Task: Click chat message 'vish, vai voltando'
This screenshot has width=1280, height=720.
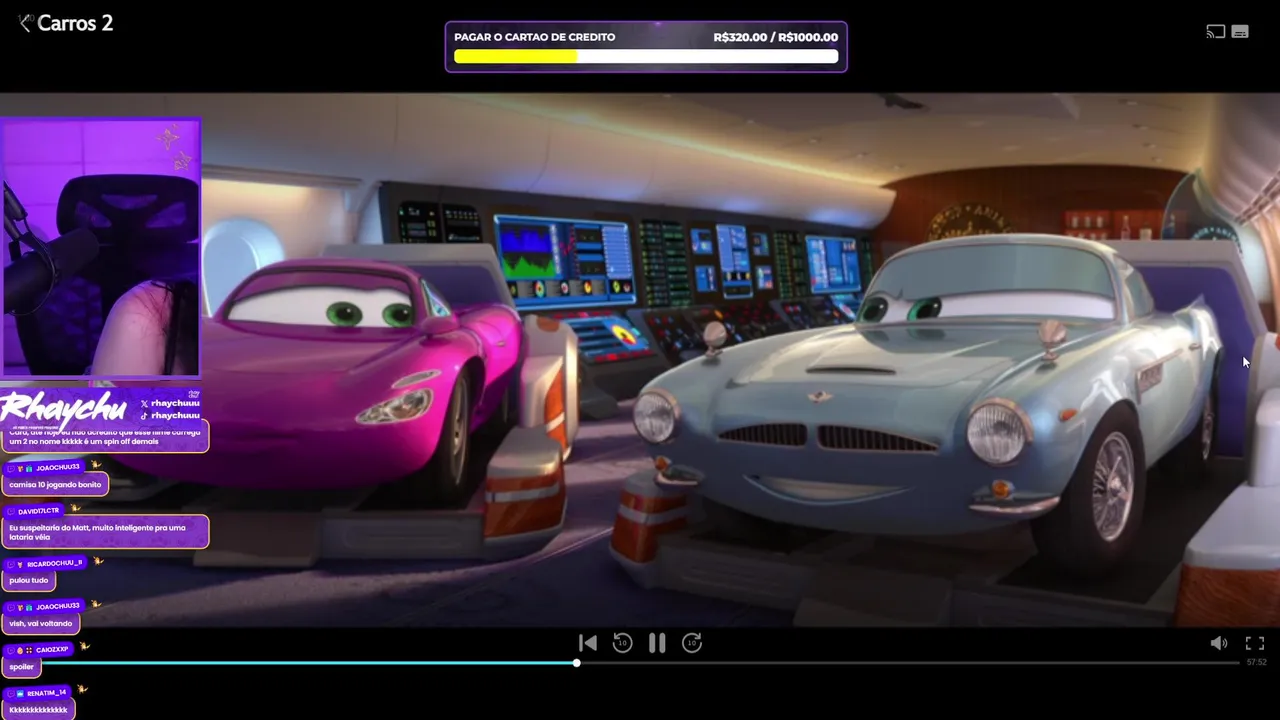Action: [41, 623]
